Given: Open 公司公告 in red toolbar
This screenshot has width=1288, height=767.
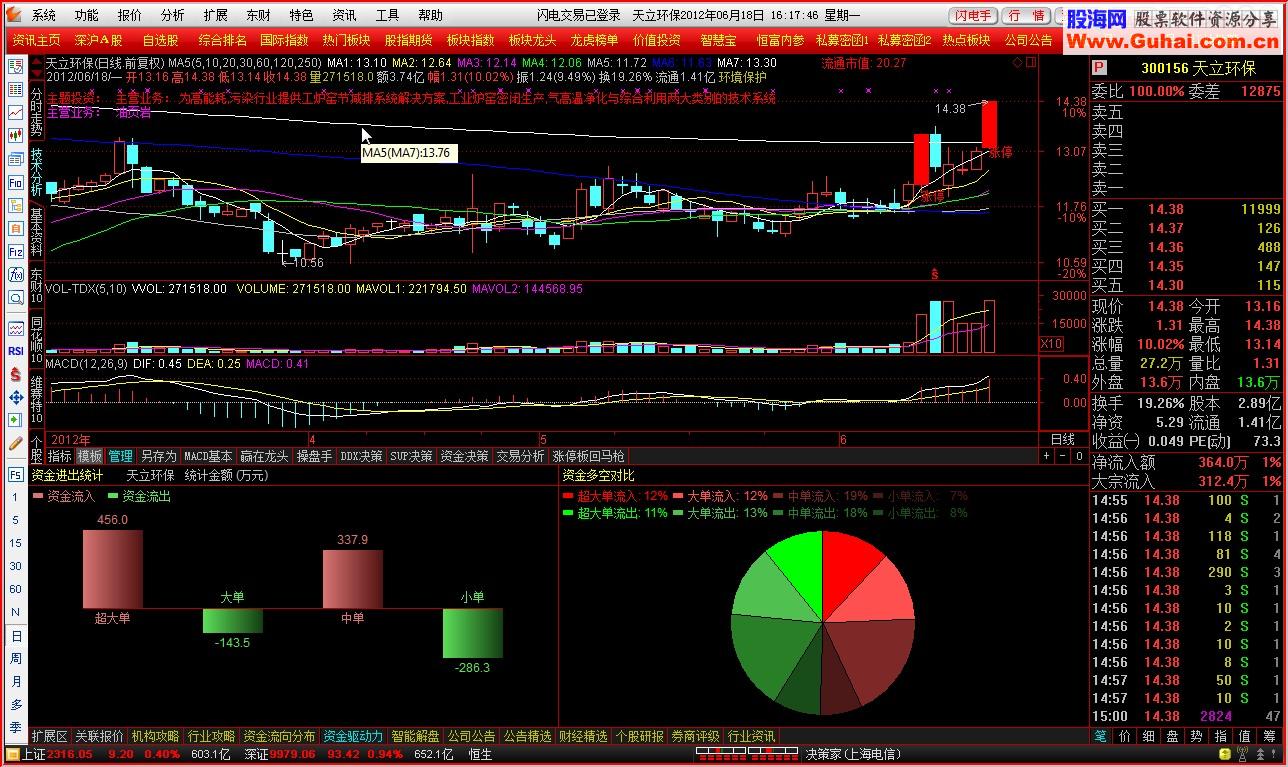Looking at the screenshot, I should coord(1029,40).
